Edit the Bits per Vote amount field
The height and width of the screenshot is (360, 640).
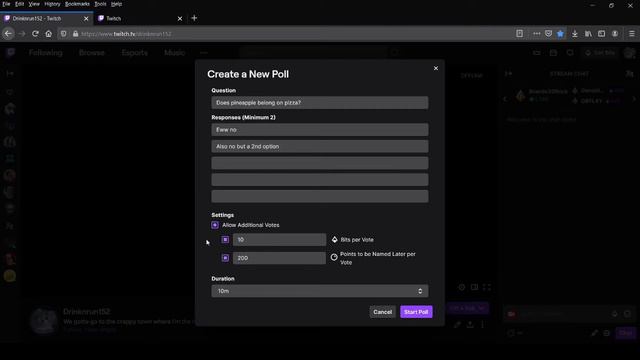279,240
